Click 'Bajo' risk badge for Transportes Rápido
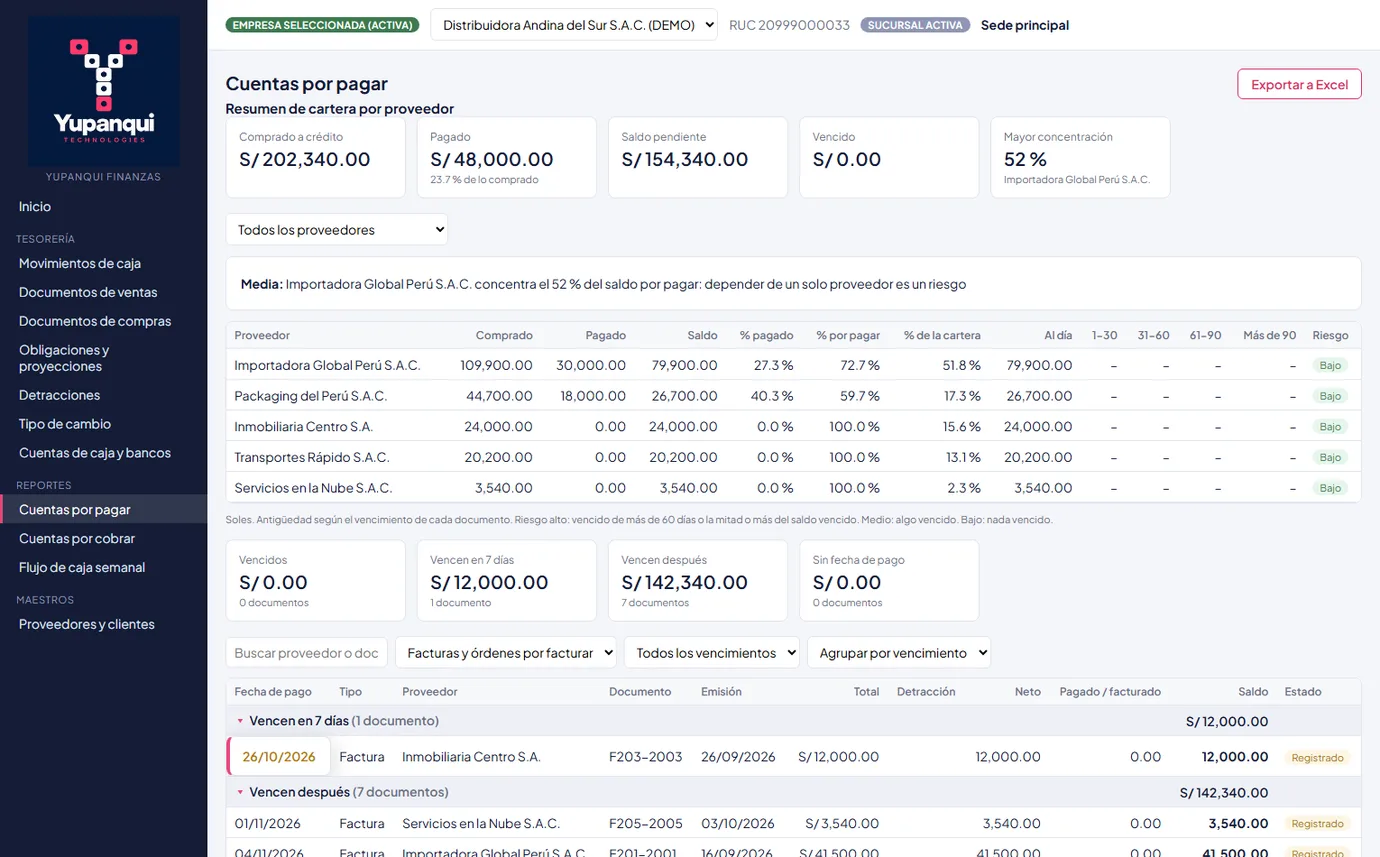Screen dimensions: 1380x857 [1330, 457]
